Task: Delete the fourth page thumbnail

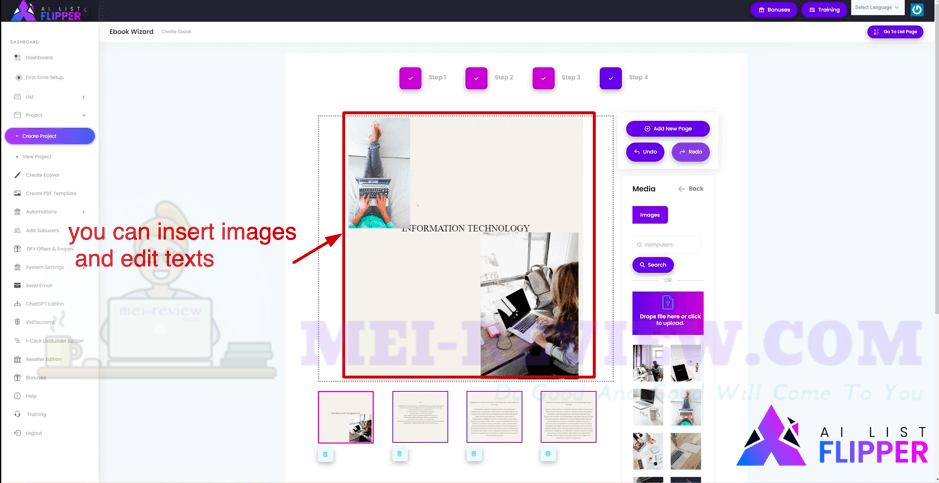Action: (x=547, y=454)
